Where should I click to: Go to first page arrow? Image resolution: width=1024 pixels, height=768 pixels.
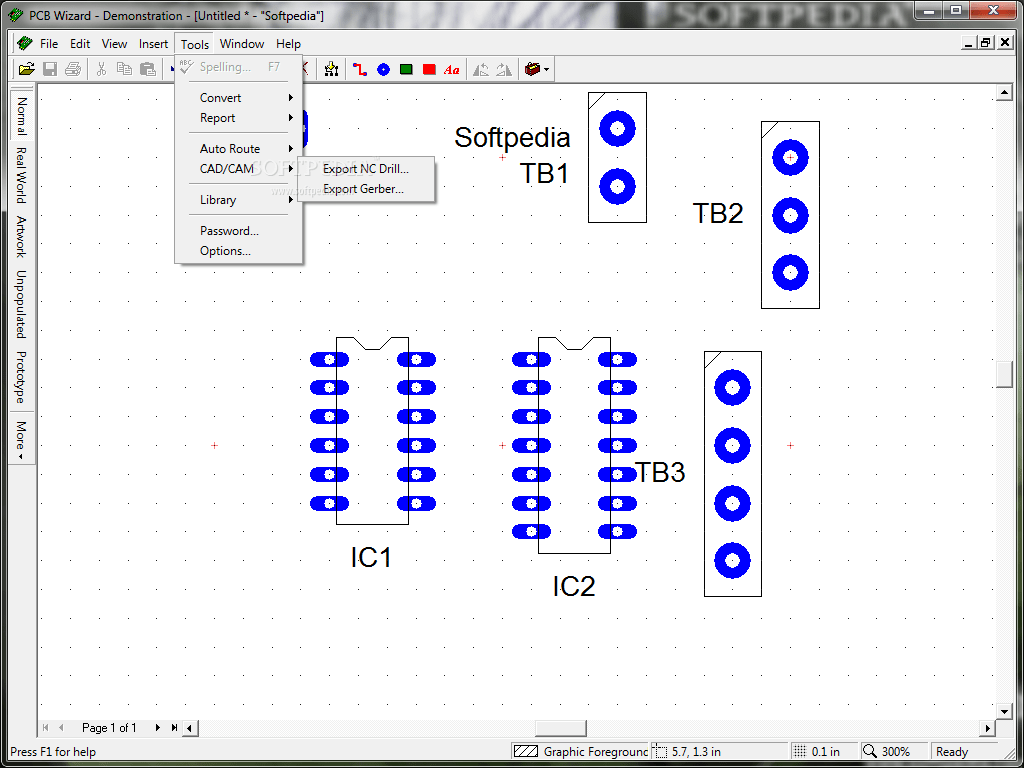46,728
